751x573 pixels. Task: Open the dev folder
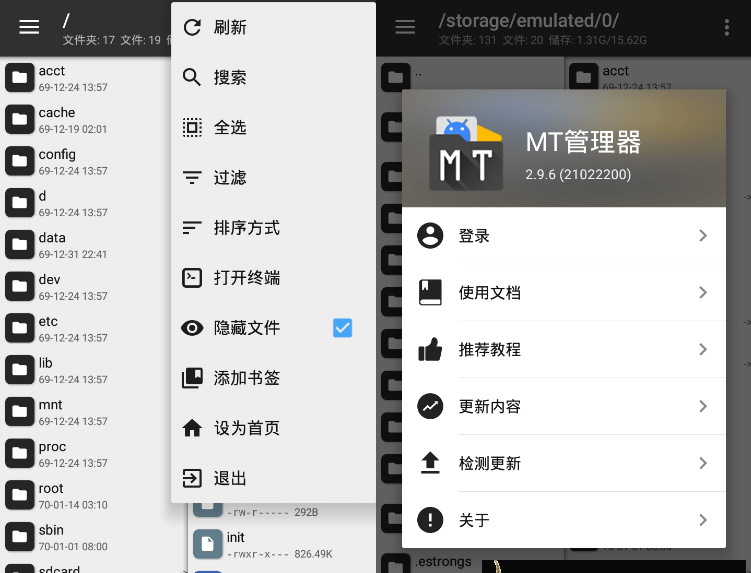click(x=85, y=286)
